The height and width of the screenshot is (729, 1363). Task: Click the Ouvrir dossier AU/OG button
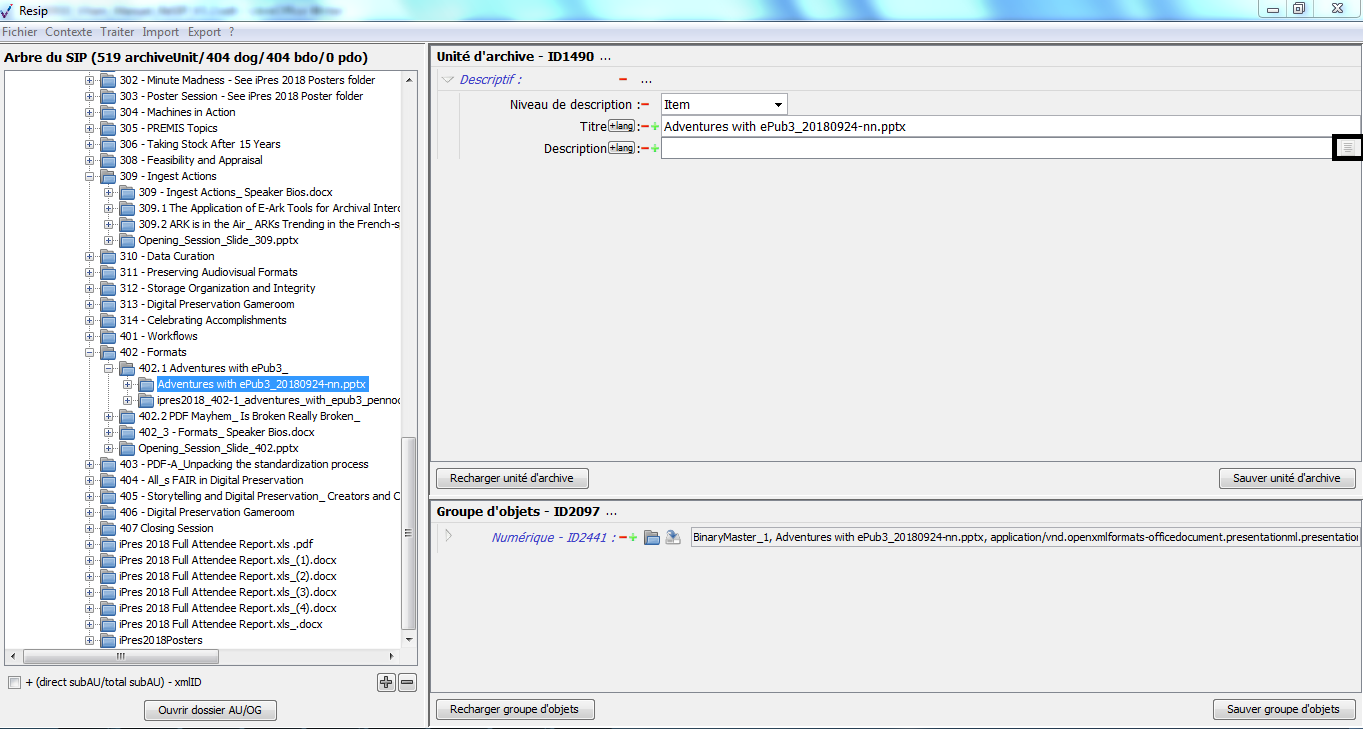click(x=210, y=711)
